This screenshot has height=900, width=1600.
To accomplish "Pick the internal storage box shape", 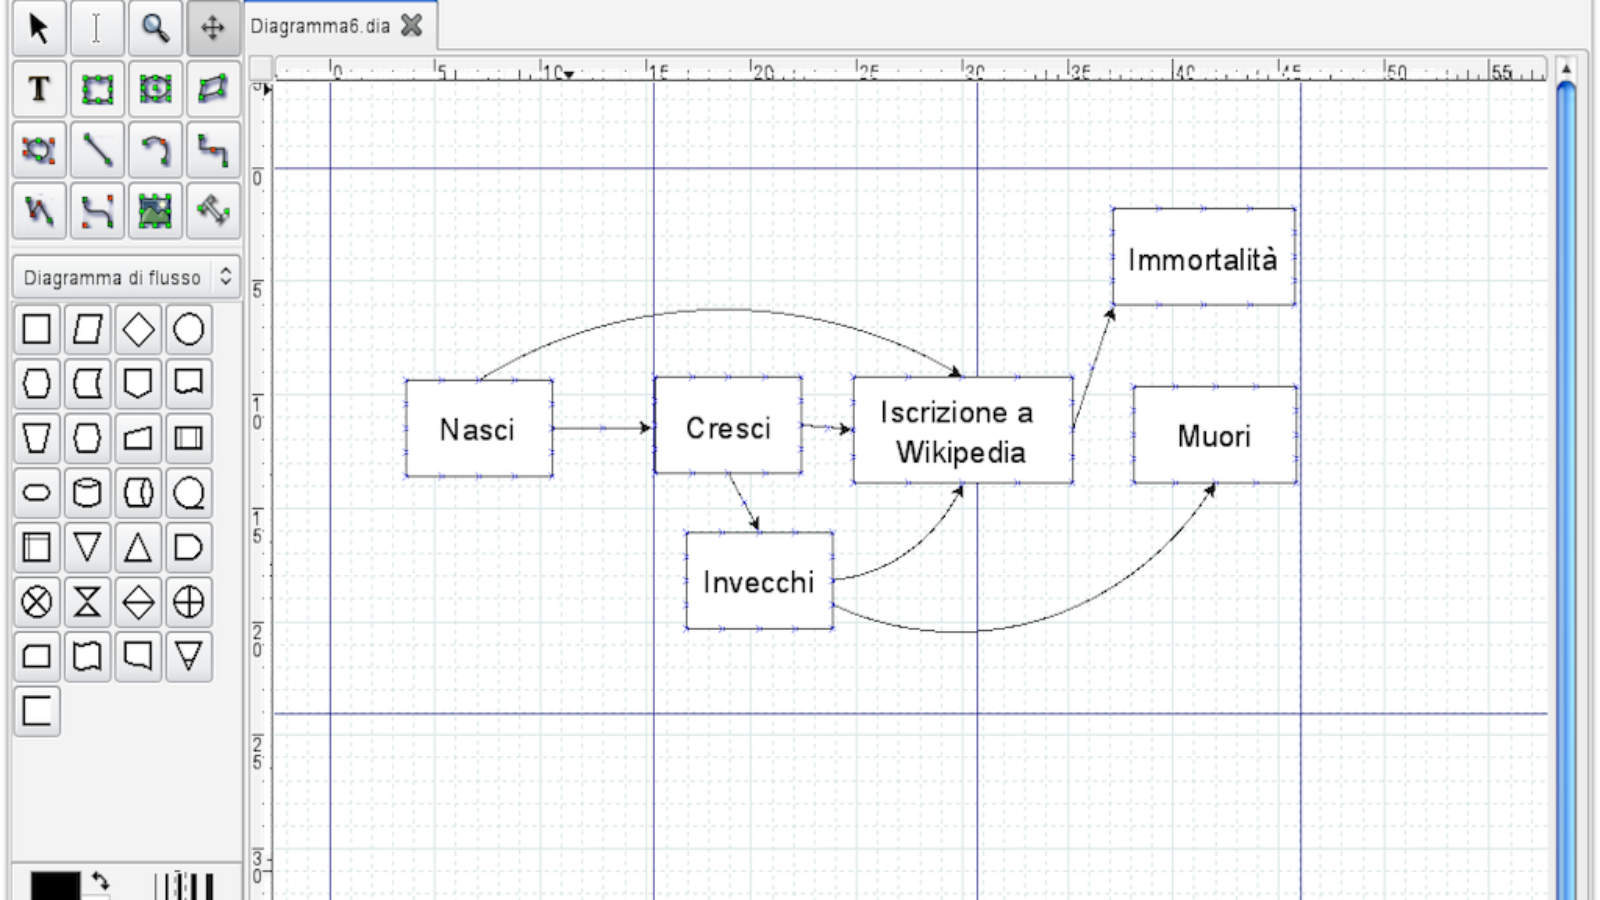I will [x=37, y=547].
